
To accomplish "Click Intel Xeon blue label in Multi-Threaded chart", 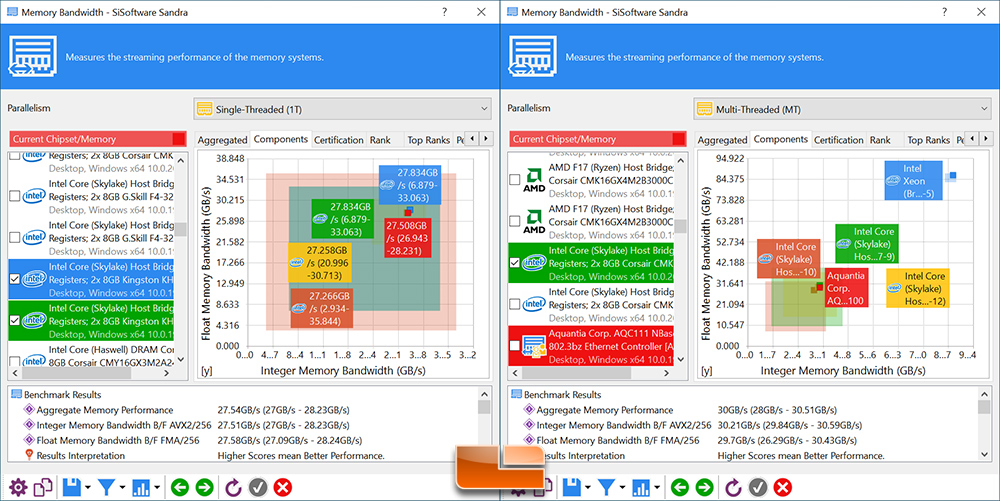I will [x=913, y=181].
